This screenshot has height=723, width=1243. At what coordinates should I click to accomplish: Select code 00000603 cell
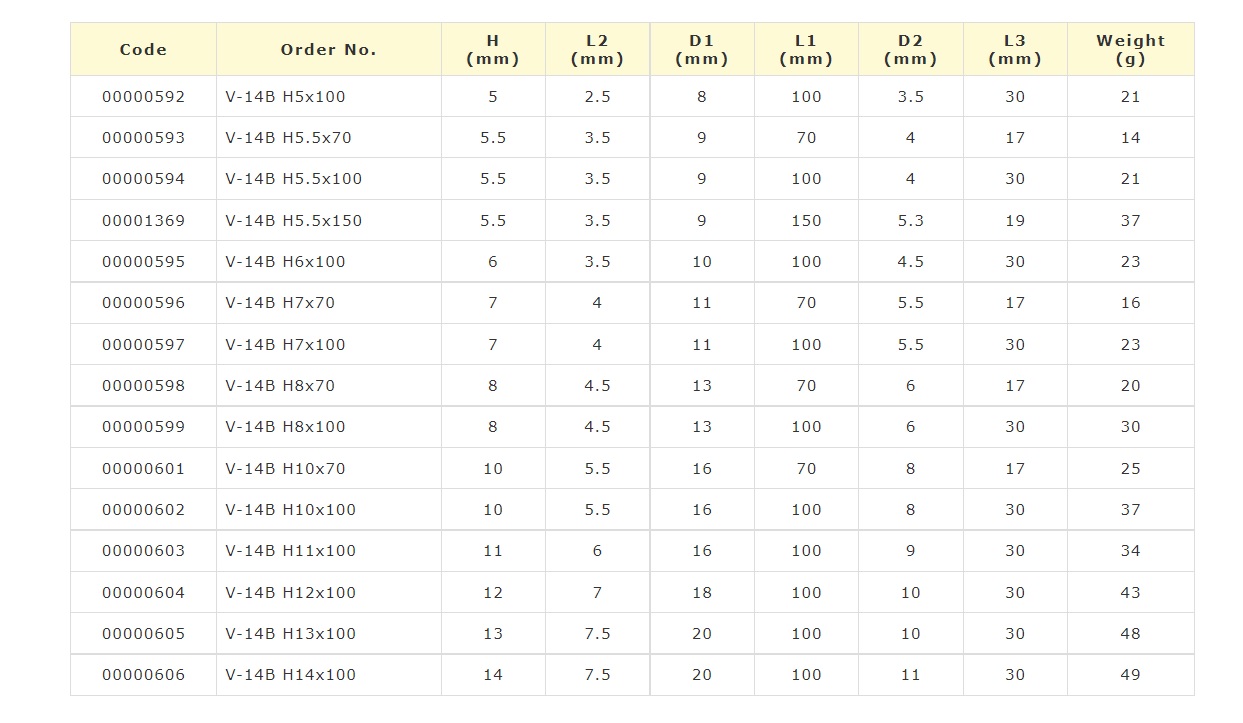(x=143, y=551)
